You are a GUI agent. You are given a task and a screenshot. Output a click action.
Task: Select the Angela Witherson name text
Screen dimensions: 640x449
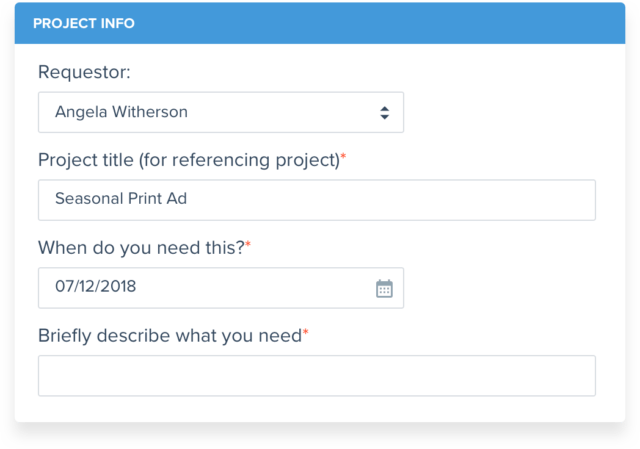pyautogui.click(x=121, y=112)
